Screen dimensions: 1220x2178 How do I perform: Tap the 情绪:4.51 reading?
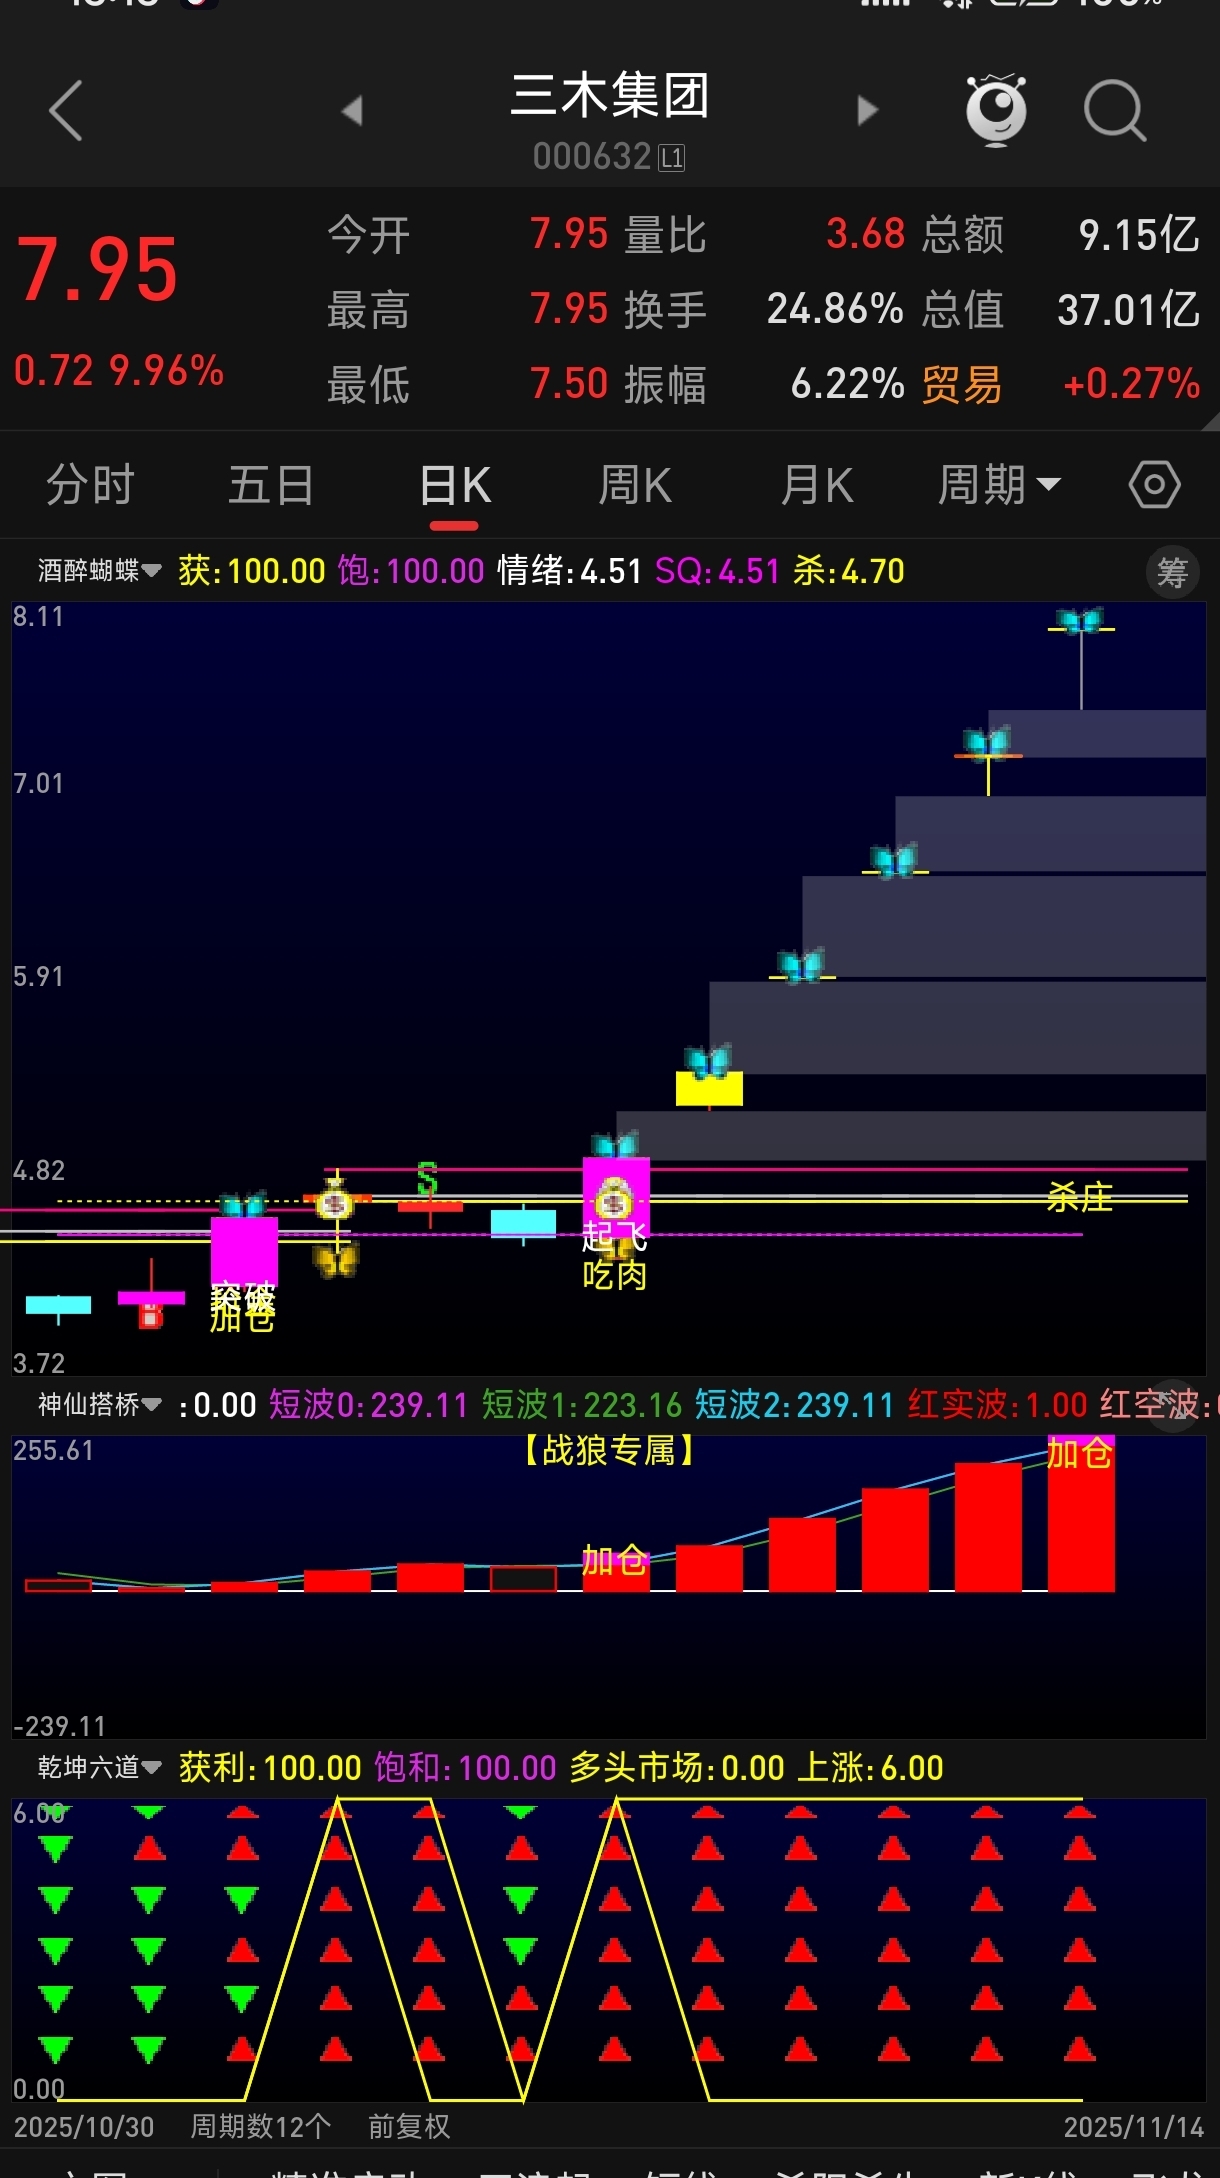[x=569, y=571]
